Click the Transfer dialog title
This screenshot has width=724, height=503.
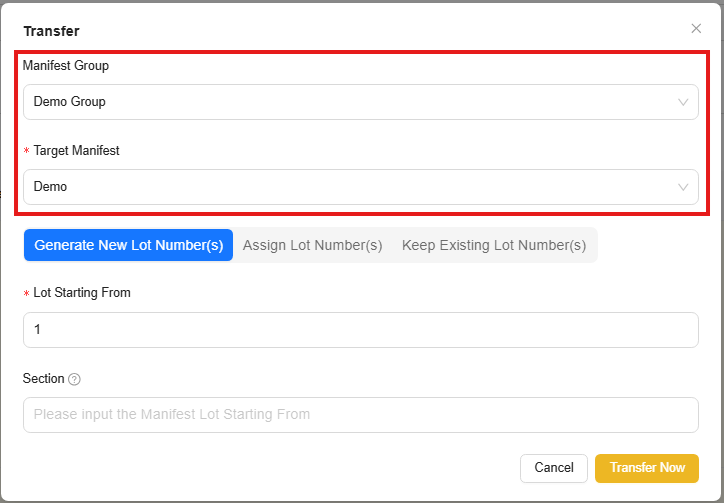tap(51, 31)
